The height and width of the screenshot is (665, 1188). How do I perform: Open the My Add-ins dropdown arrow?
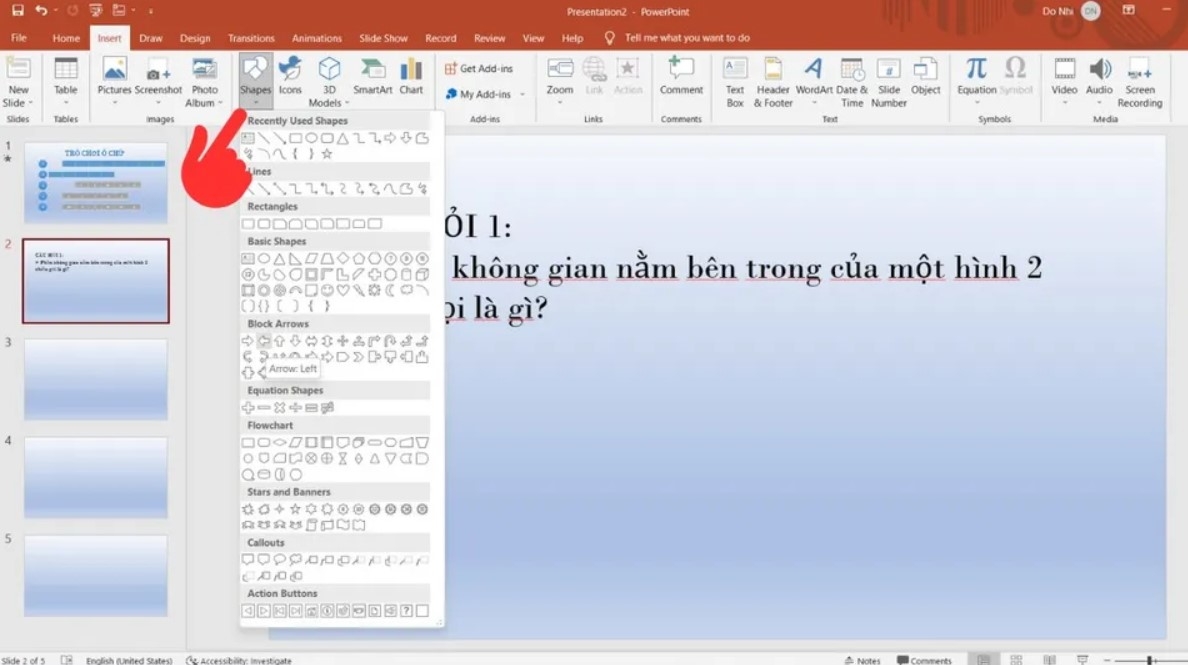point(522,94)
